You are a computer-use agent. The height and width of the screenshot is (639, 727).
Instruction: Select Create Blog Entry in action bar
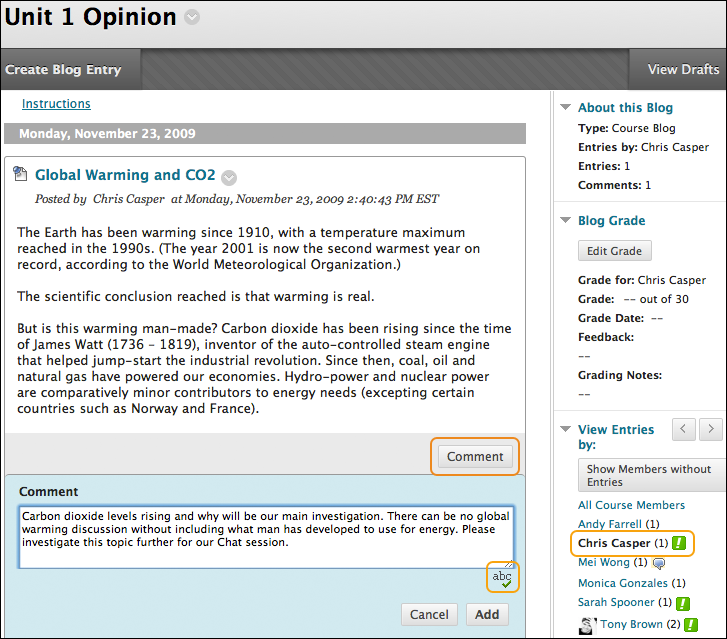pyautogui.click(x=63, y=70)
